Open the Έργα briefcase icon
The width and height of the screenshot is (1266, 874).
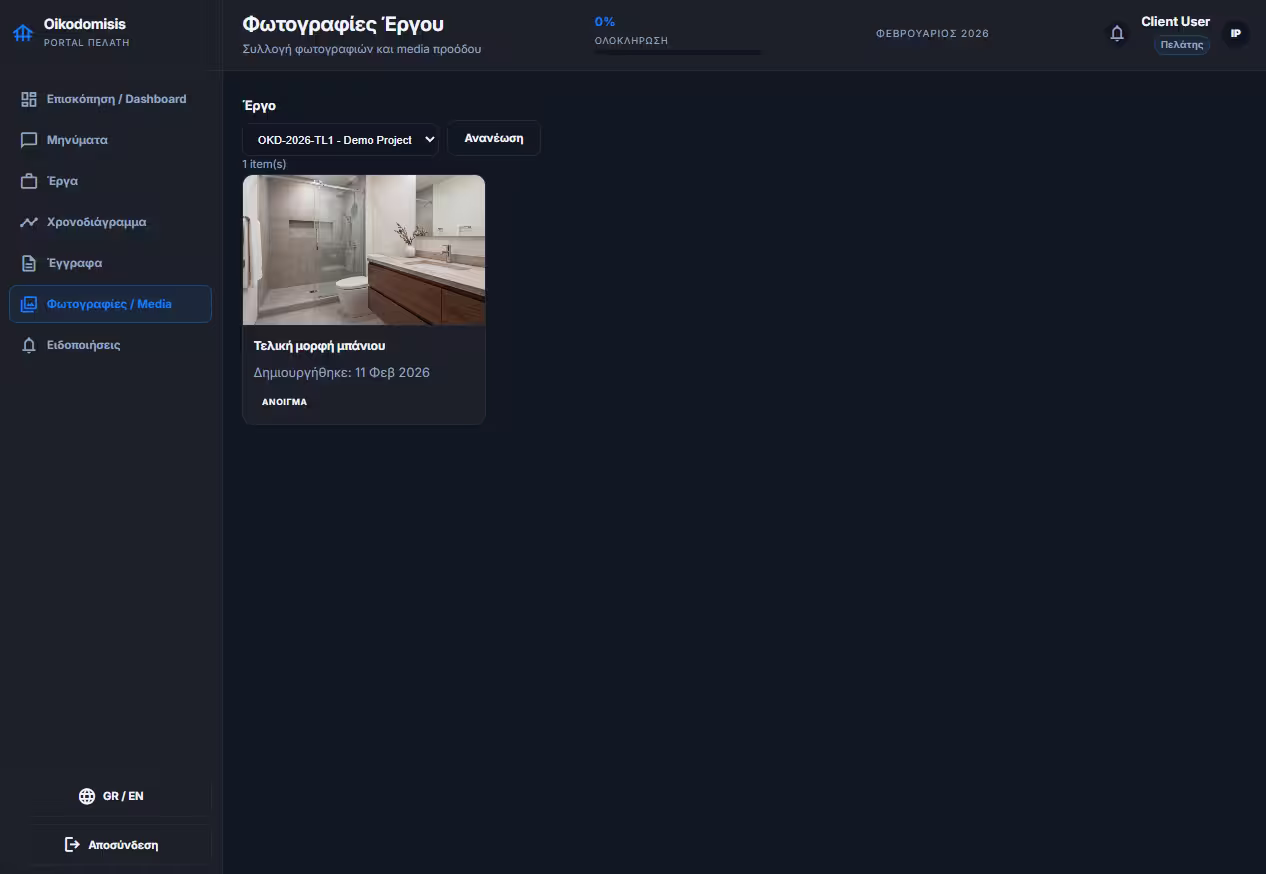tap(28, 180)
